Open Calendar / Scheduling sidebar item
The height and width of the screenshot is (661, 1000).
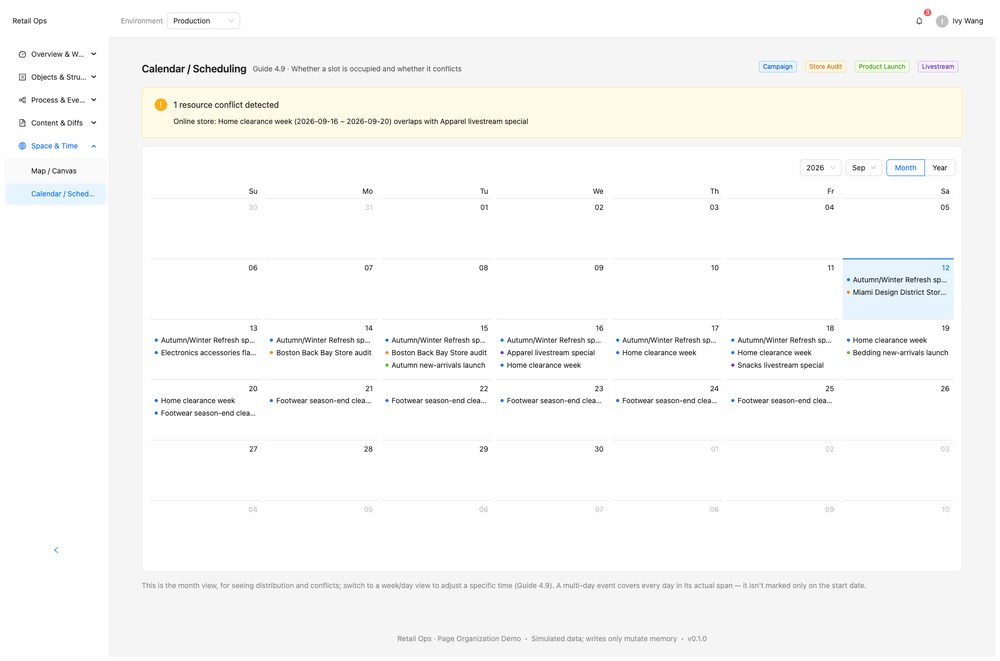coord(56,195)
